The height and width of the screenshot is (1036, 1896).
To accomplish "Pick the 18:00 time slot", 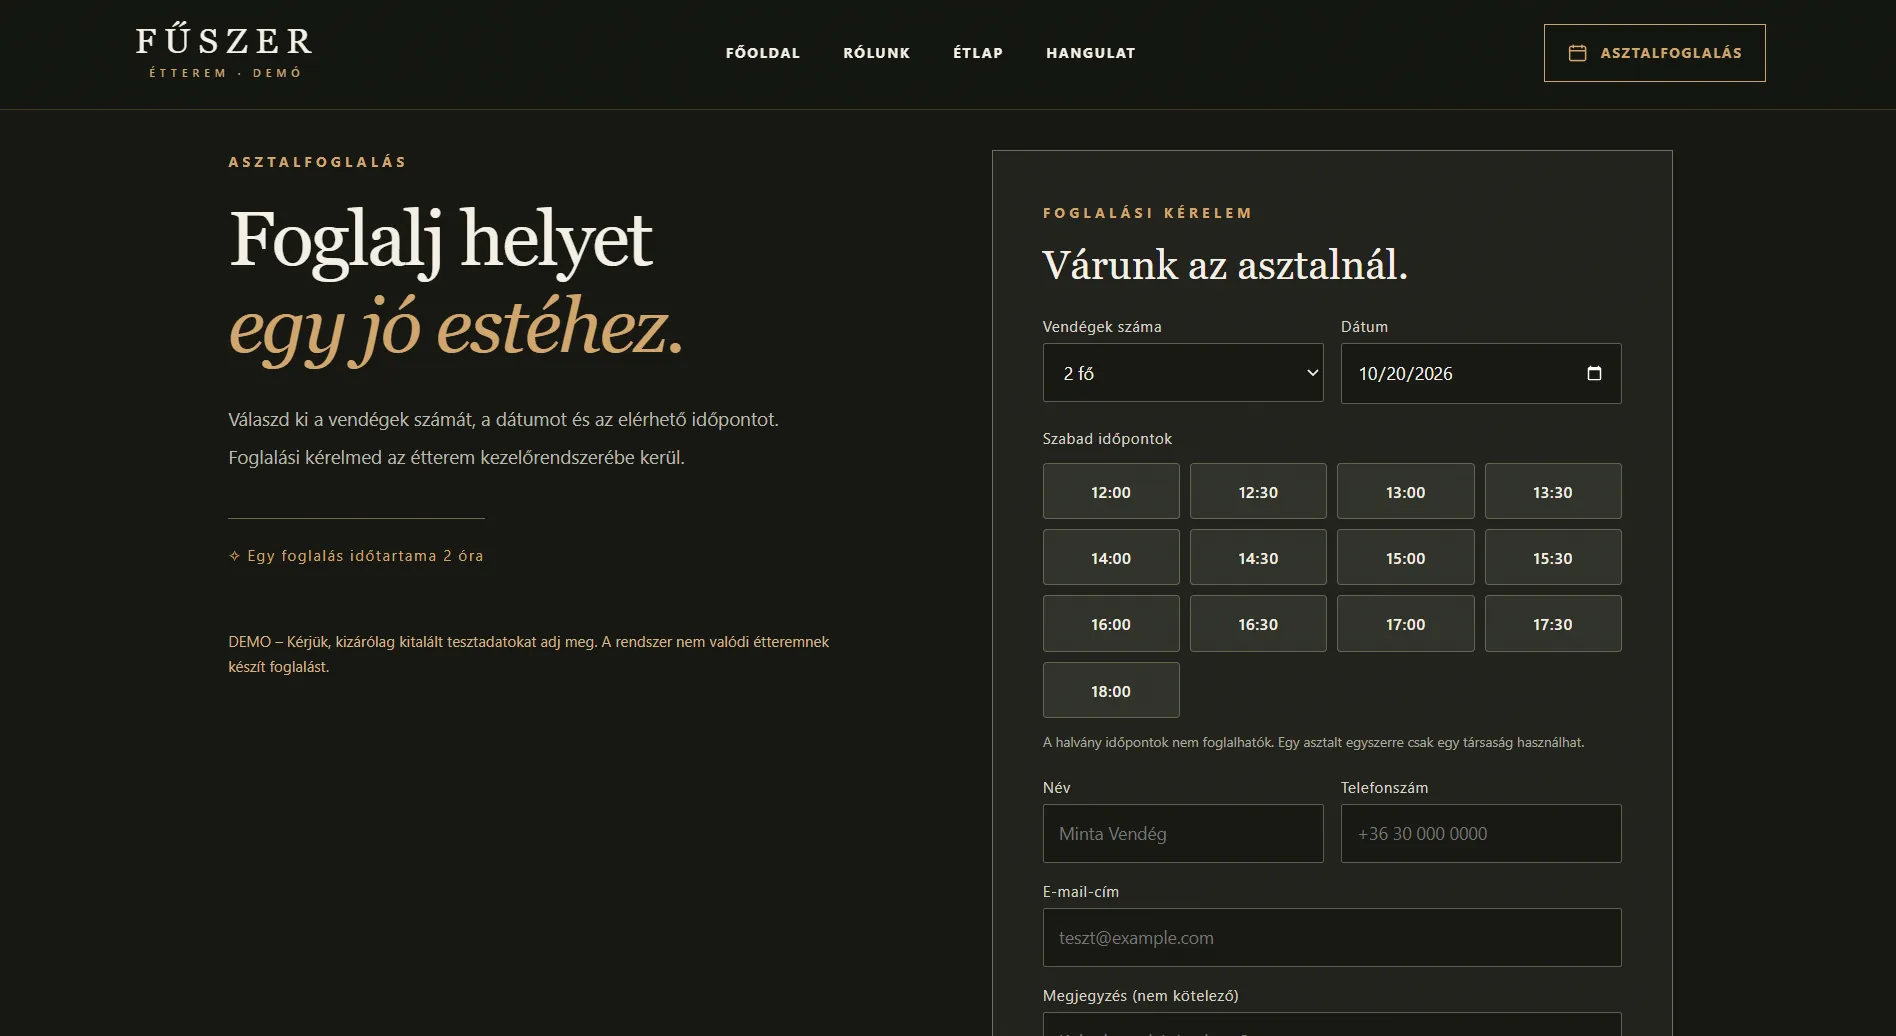I will click(1111, 690).
